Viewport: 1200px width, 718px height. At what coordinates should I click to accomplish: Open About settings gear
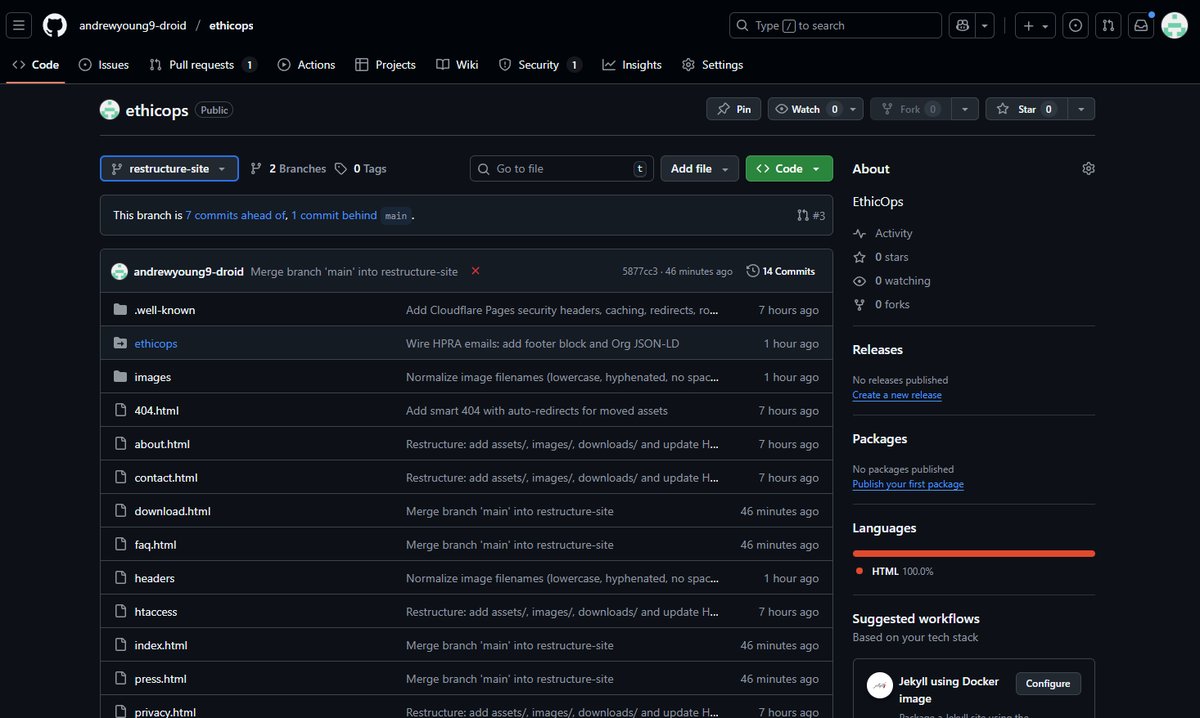[x=1088, y=169]
